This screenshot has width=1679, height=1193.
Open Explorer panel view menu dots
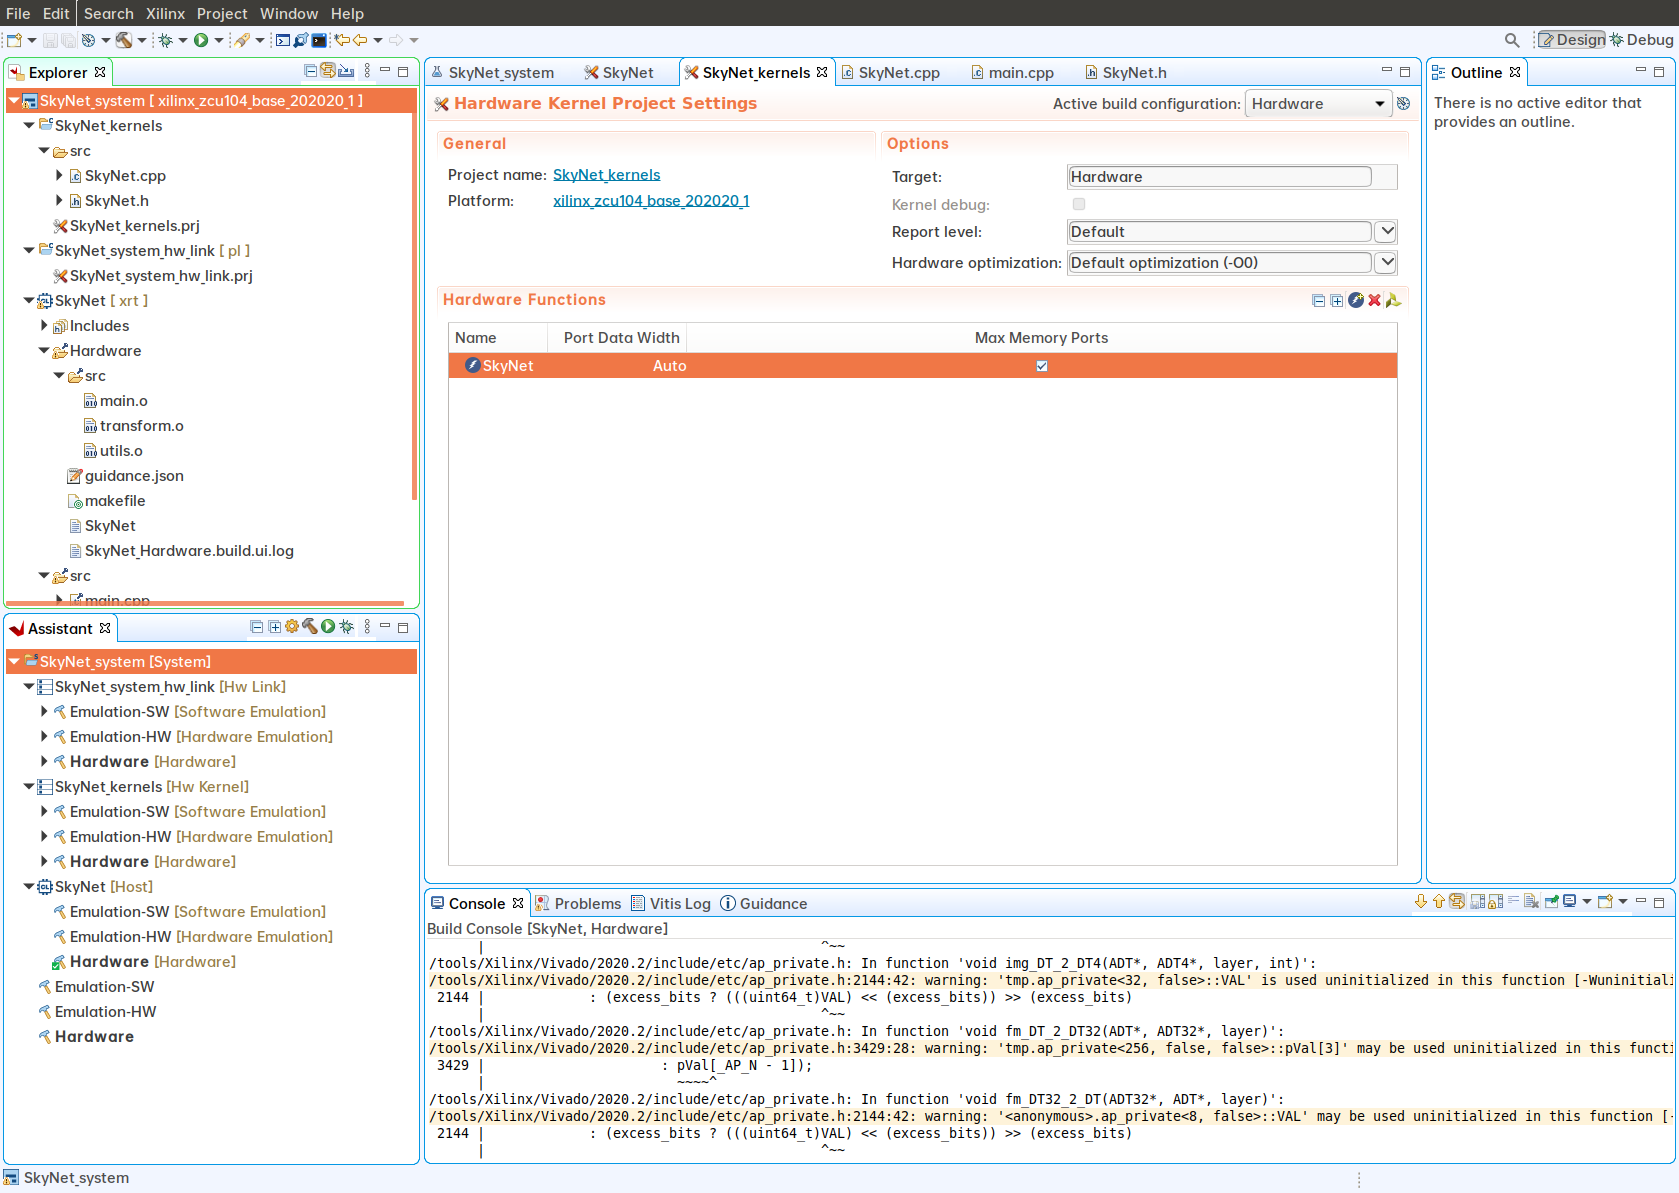[x=367, y=71]
